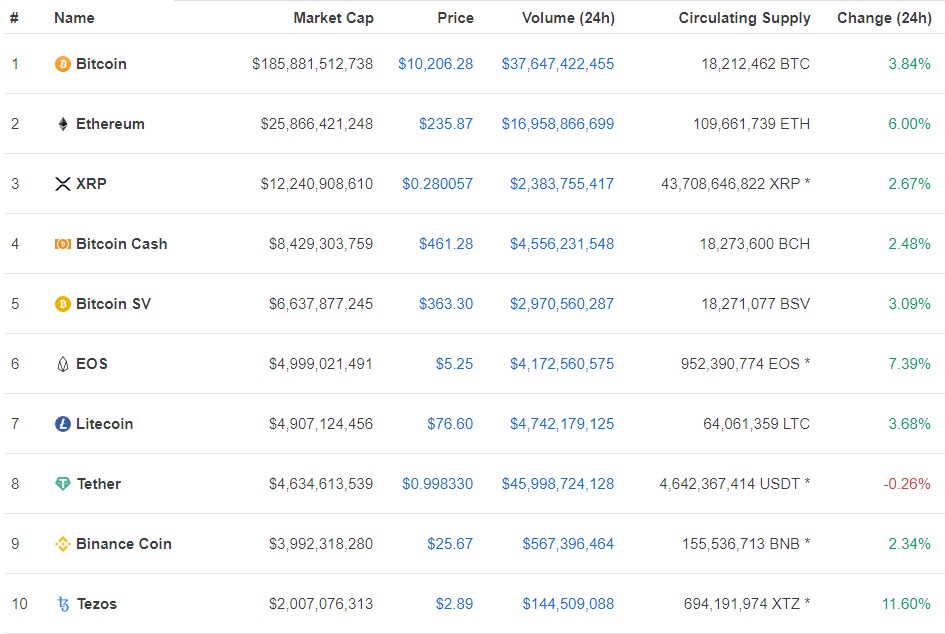Open the Bitcoin Cash name link
Viewport: 945px width, 634px height.
[x=122, y=244]
